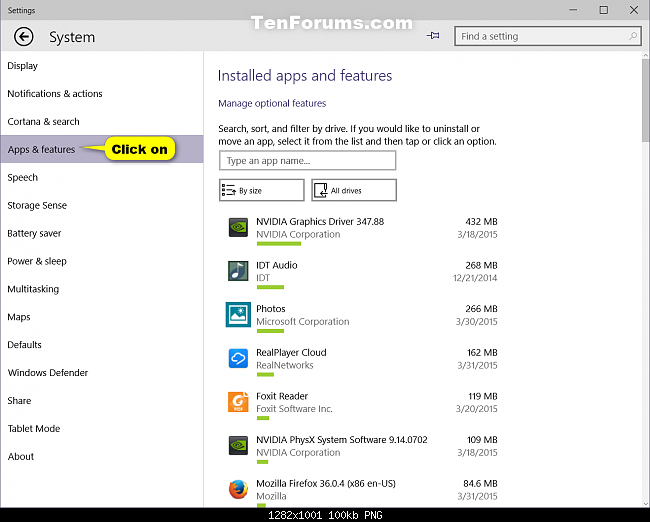
Task: Click 266 MB size value
Action: click(481, 308)
